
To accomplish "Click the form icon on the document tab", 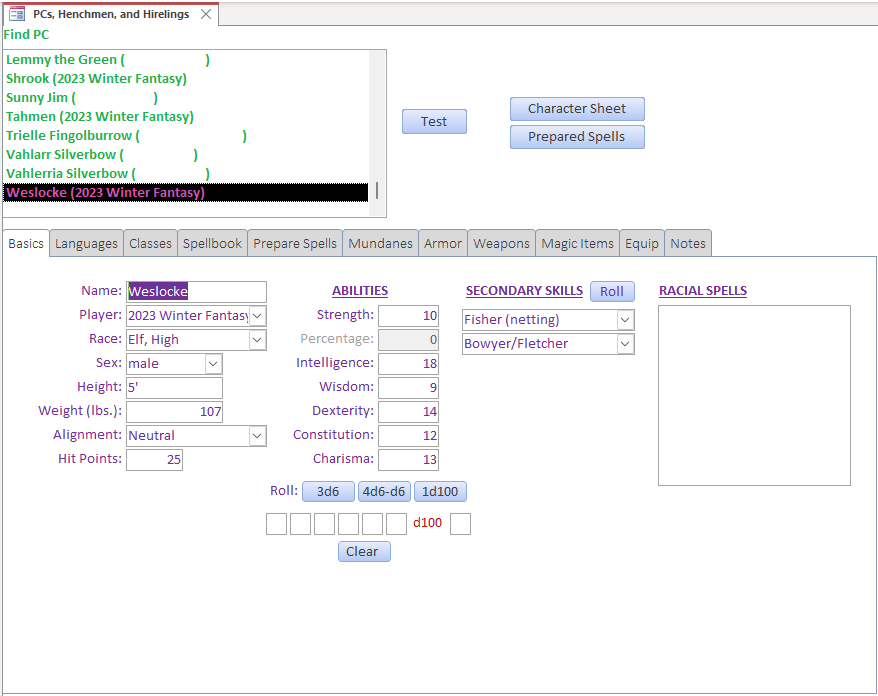I will (x=17, y=14).
